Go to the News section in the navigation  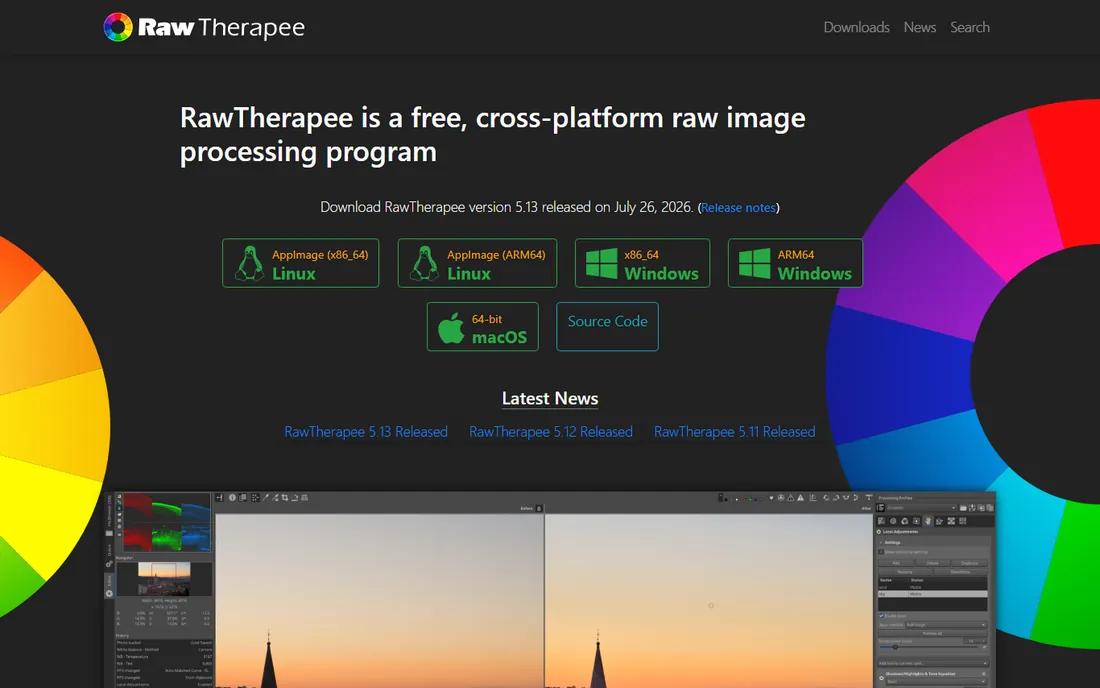pos(919,27)
